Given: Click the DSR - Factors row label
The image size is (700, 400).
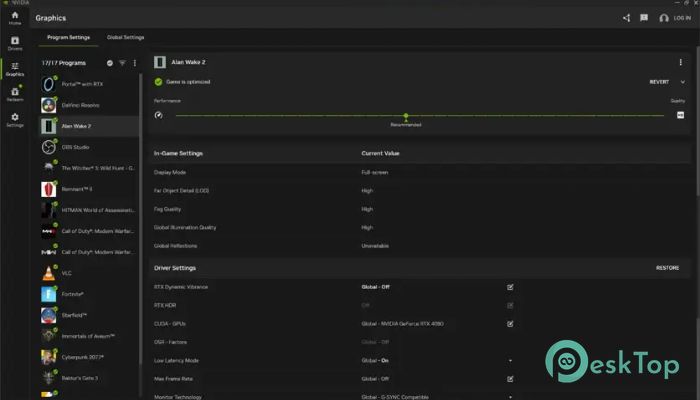Looking at the screenshot, I should coord(170,342).
